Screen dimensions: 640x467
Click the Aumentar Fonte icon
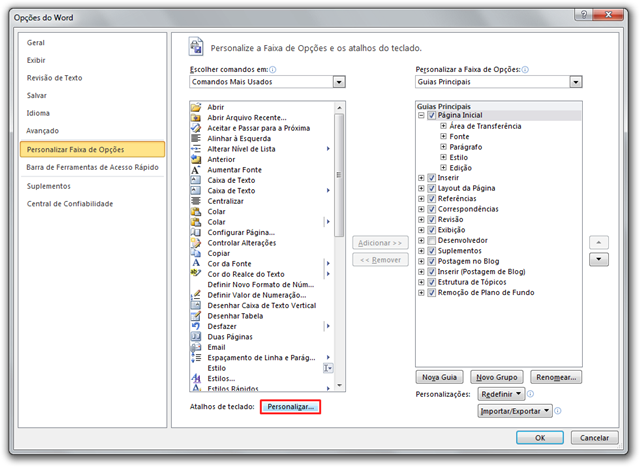tap(196, 170)
